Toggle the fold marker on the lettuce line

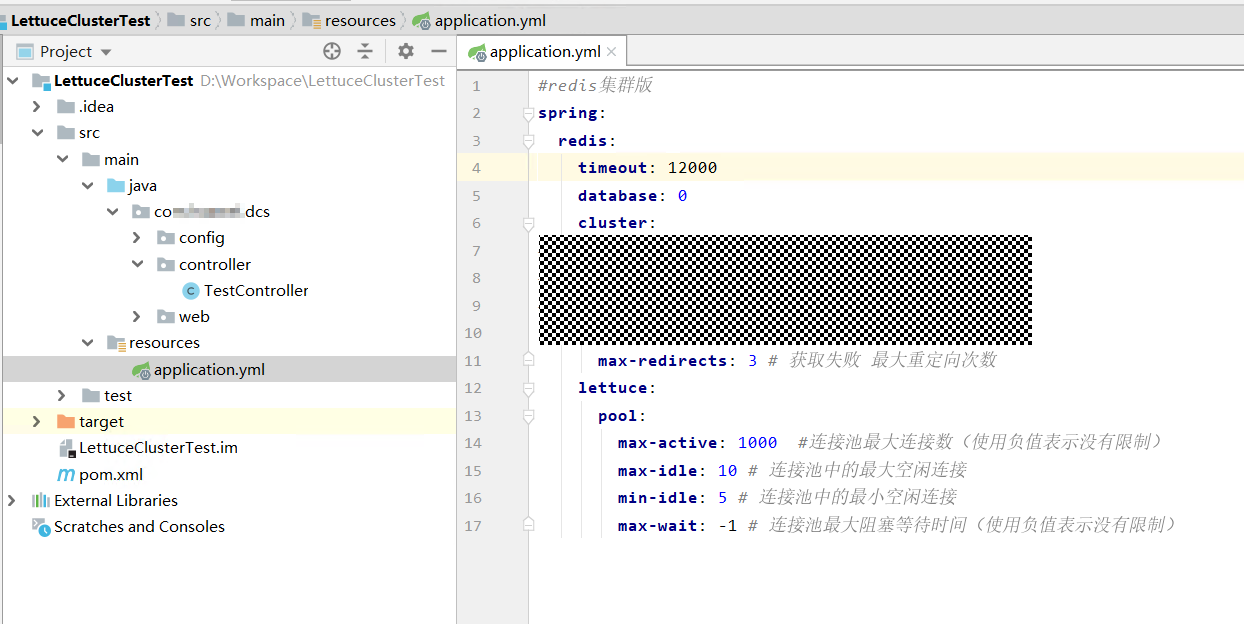[529, 388]
